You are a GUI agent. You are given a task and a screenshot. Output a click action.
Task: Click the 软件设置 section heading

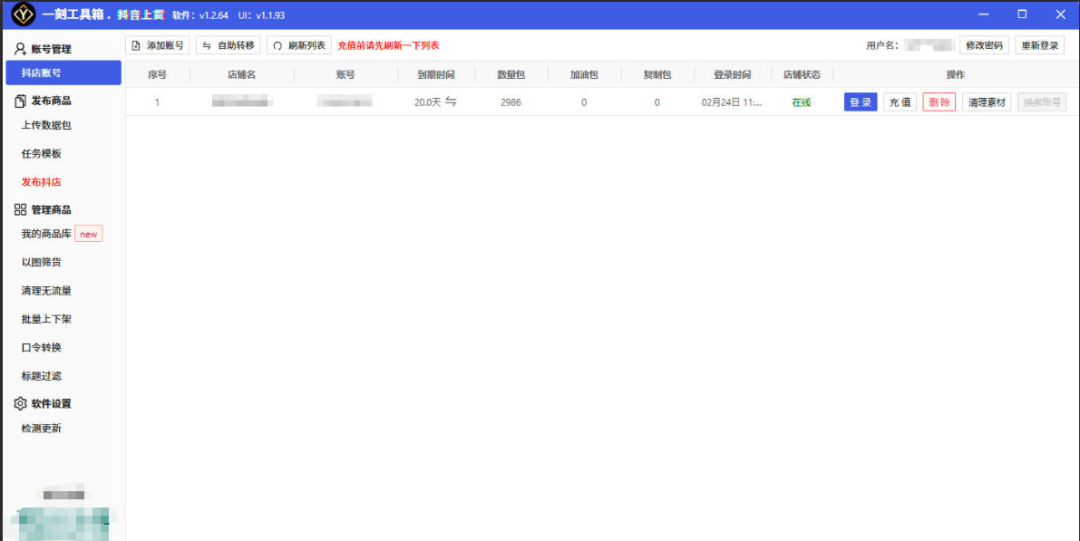pos(50,404)
